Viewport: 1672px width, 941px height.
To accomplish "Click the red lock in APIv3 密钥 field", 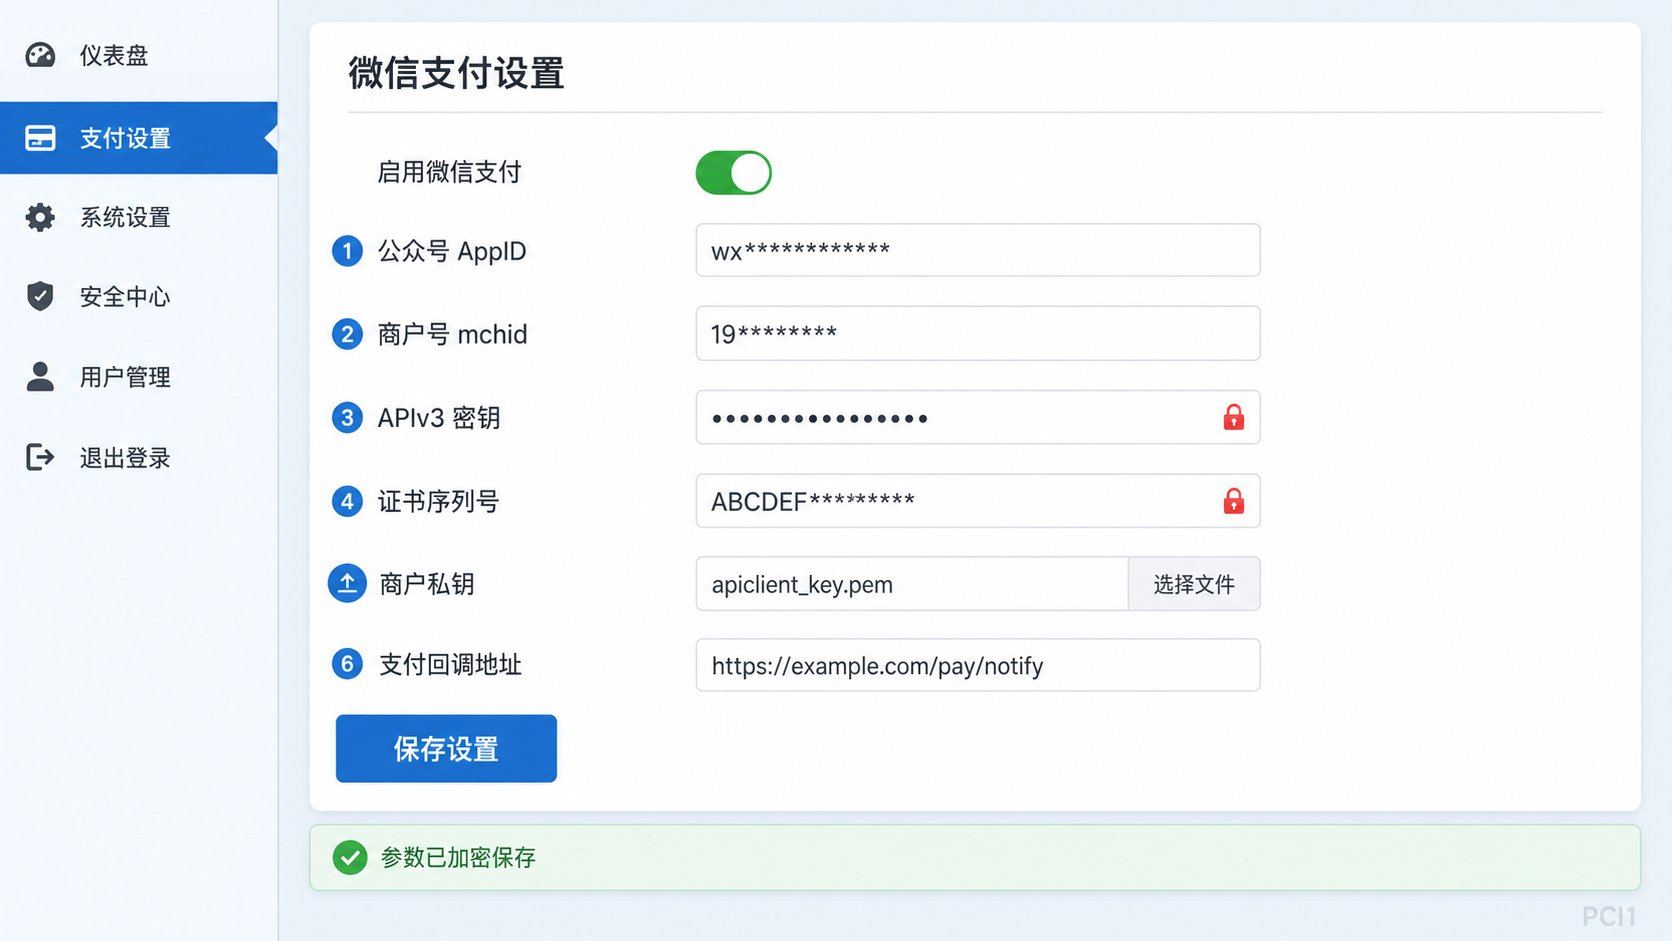I will coord(1233,417).
